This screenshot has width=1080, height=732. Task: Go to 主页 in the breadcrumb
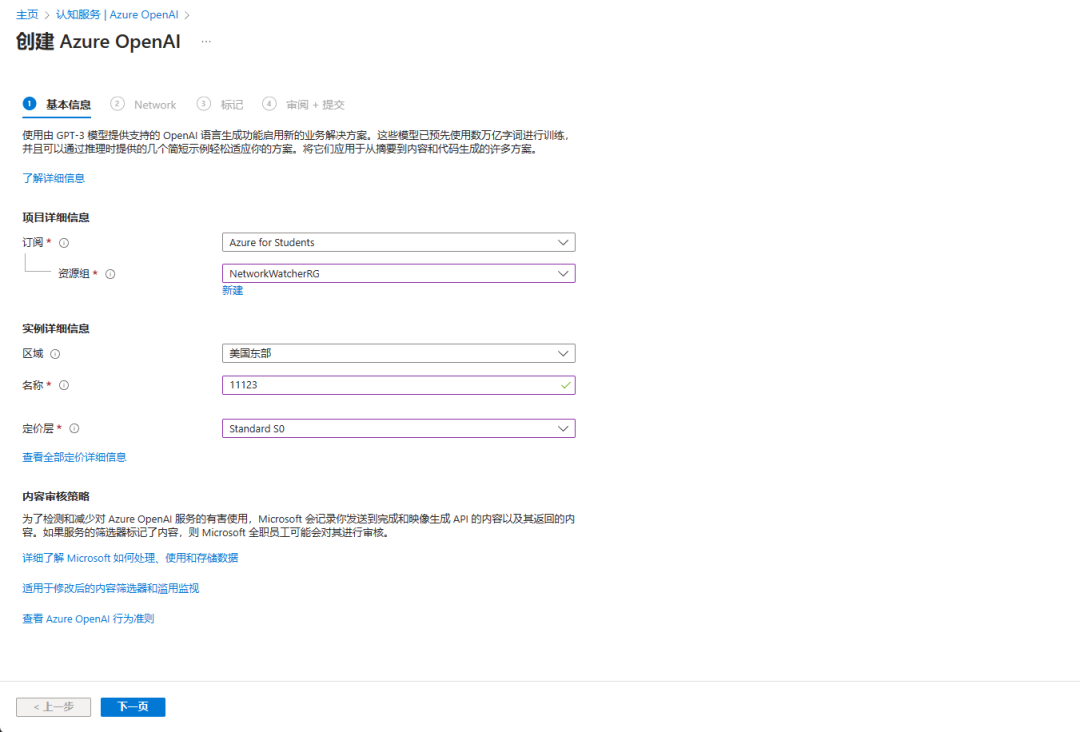28,14
